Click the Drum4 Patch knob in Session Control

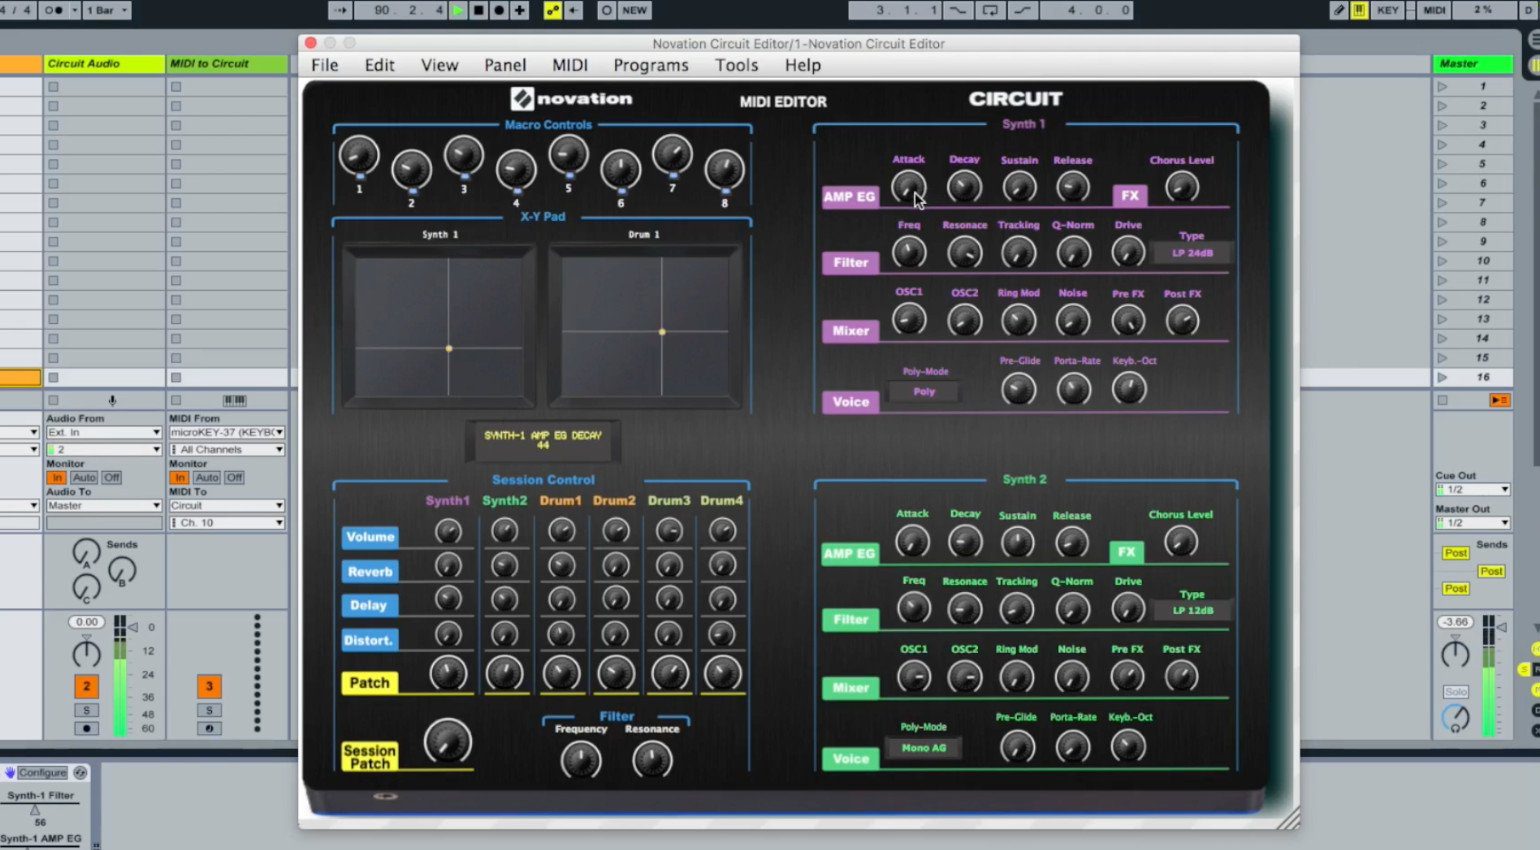tap(723, 673)
